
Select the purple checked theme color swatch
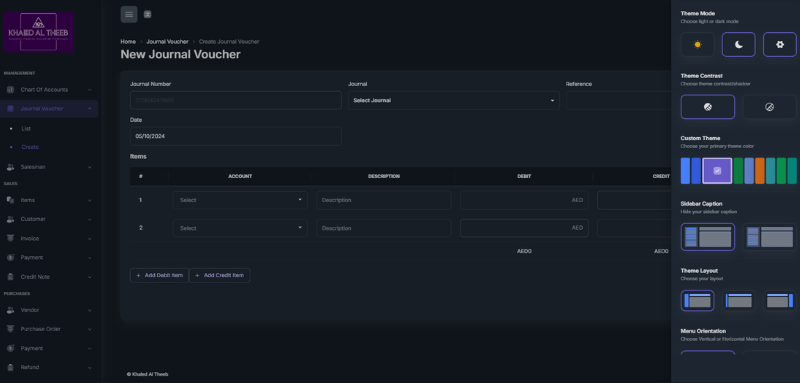(717, 171)
